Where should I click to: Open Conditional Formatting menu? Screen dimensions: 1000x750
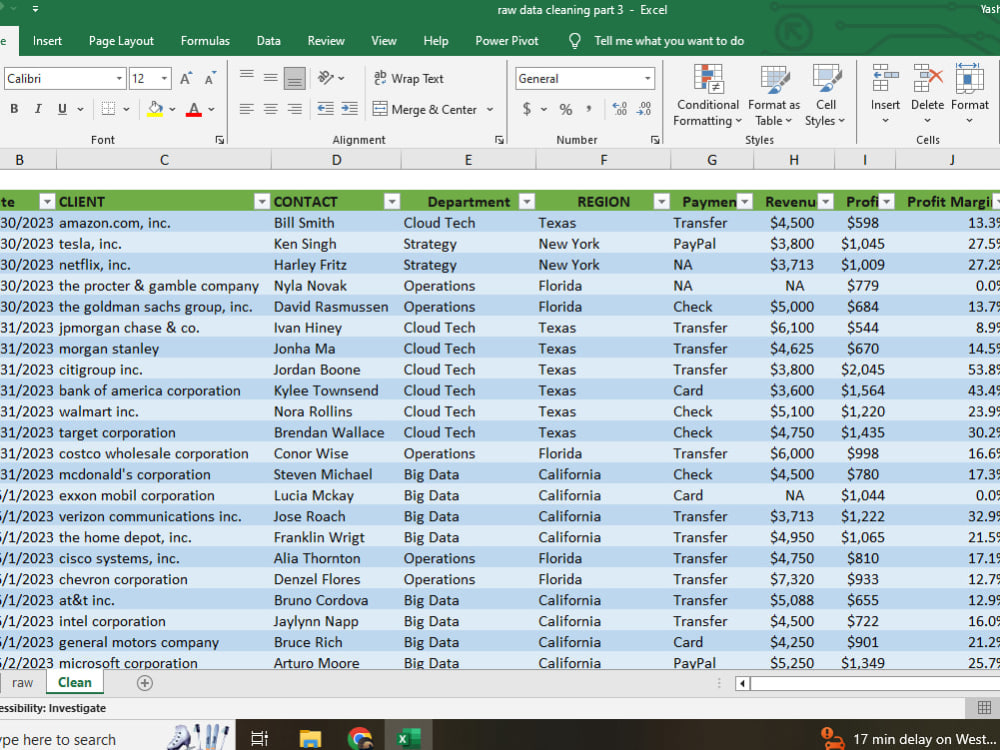click(x=708, y=96)
